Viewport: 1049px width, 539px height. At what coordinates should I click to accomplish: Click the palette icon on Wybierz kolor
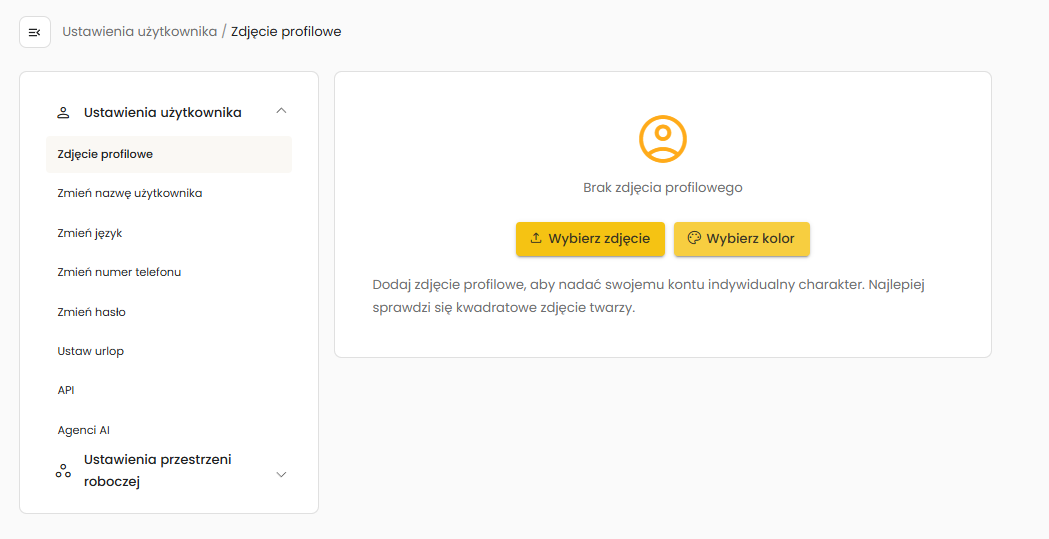coord(694,239)
